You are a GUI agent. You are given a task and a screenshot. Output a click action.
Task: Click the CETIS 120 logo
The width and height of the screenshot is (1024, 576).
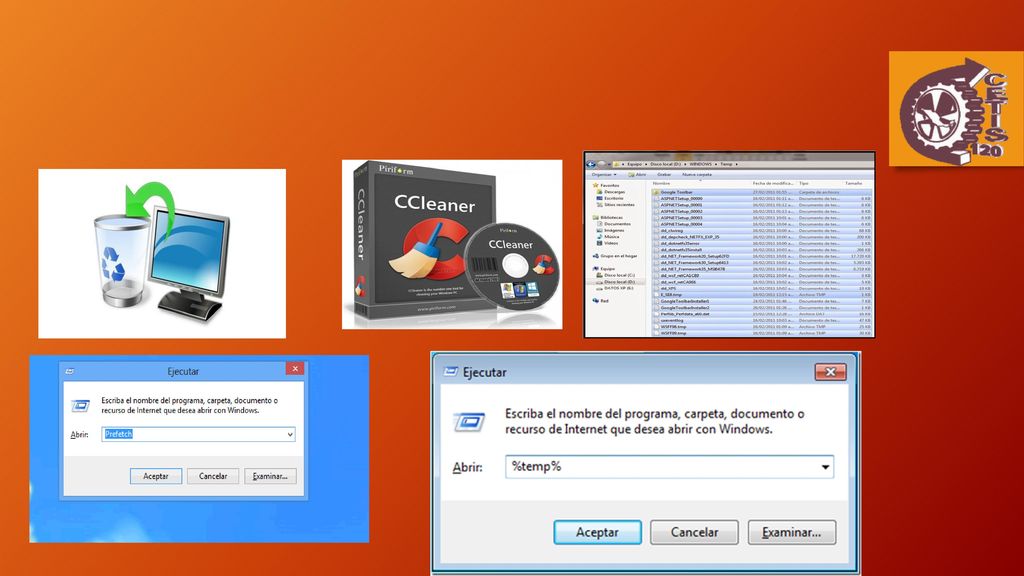click(x=956, y=108)
